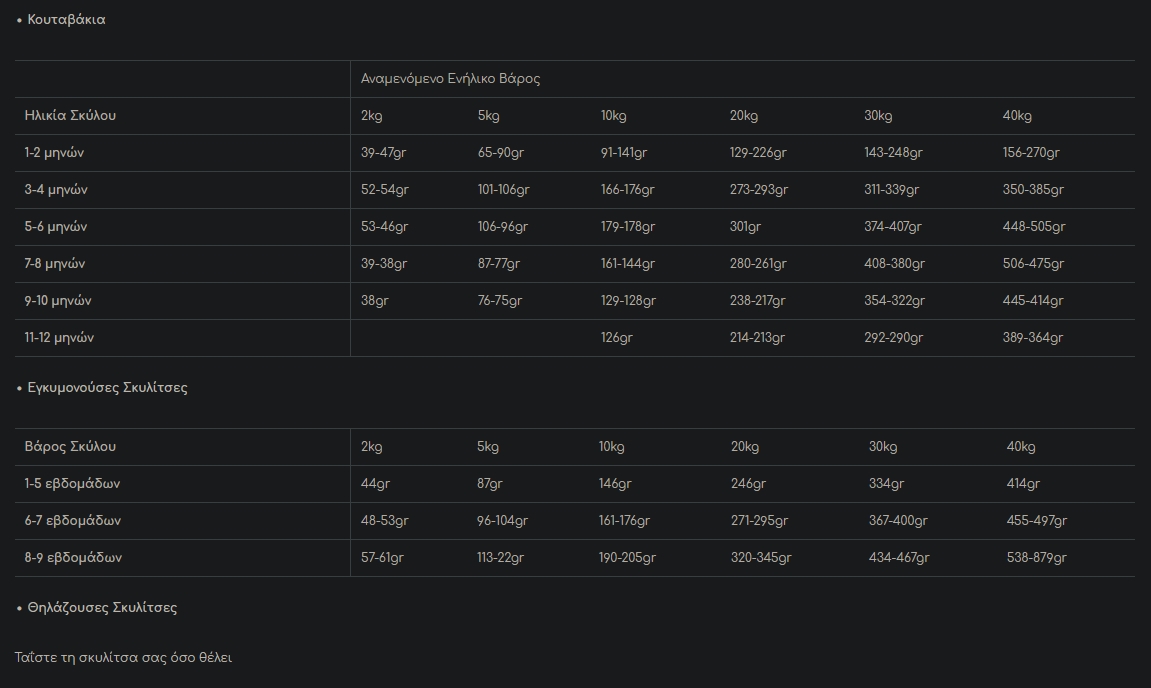Click the 6-7 εβδομάδων row label

point(73,521)
